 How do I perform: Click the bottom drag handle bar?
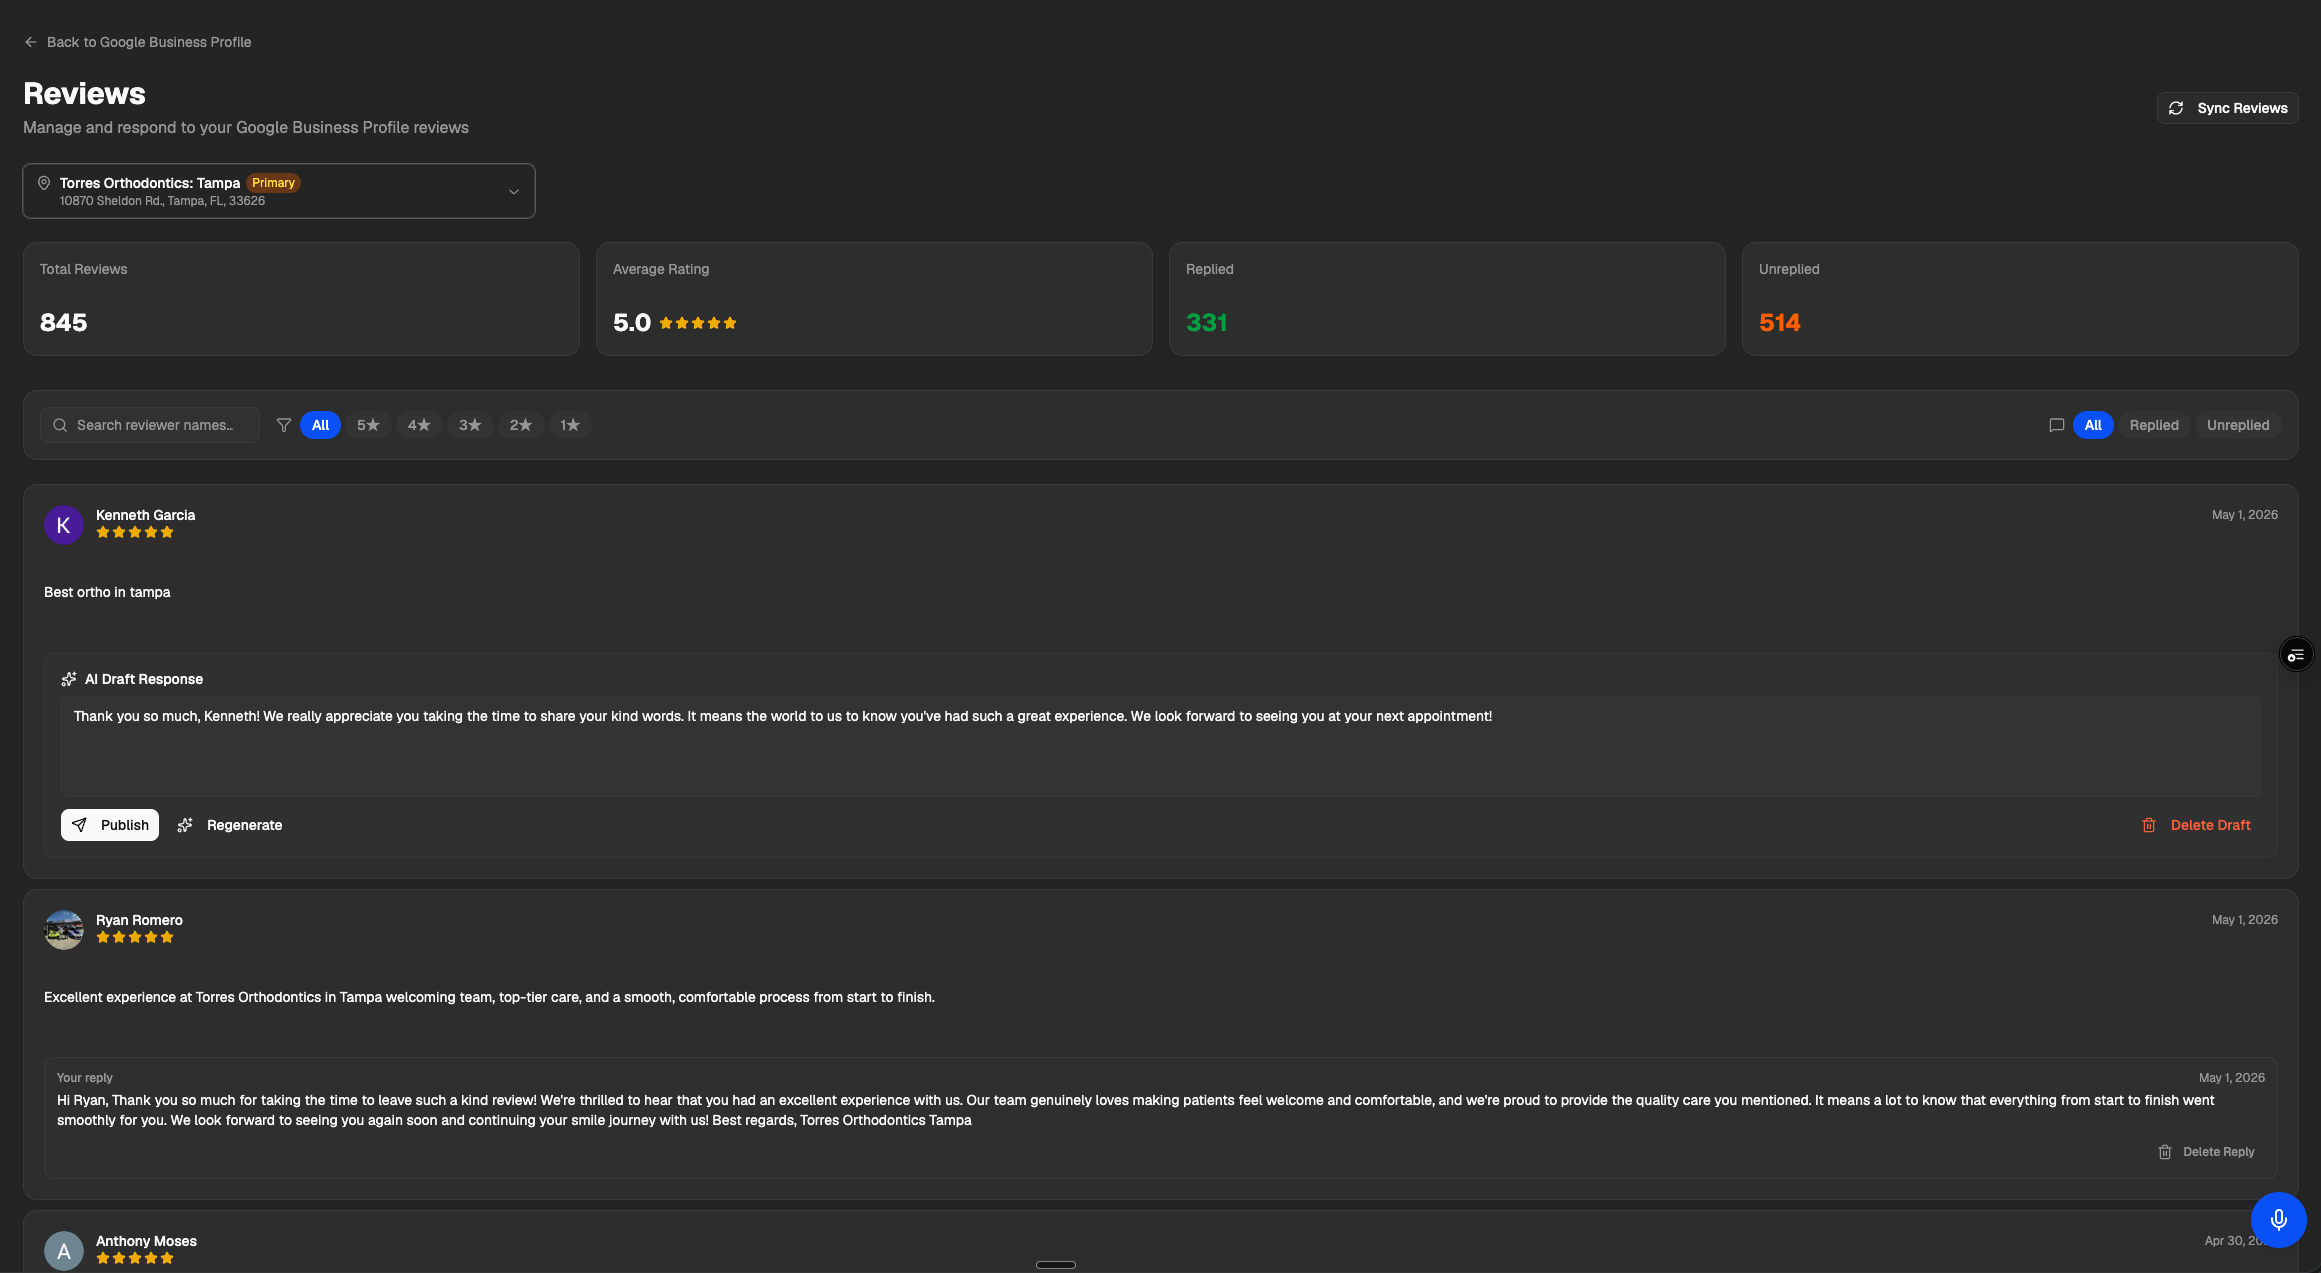pos(1056,1265)
